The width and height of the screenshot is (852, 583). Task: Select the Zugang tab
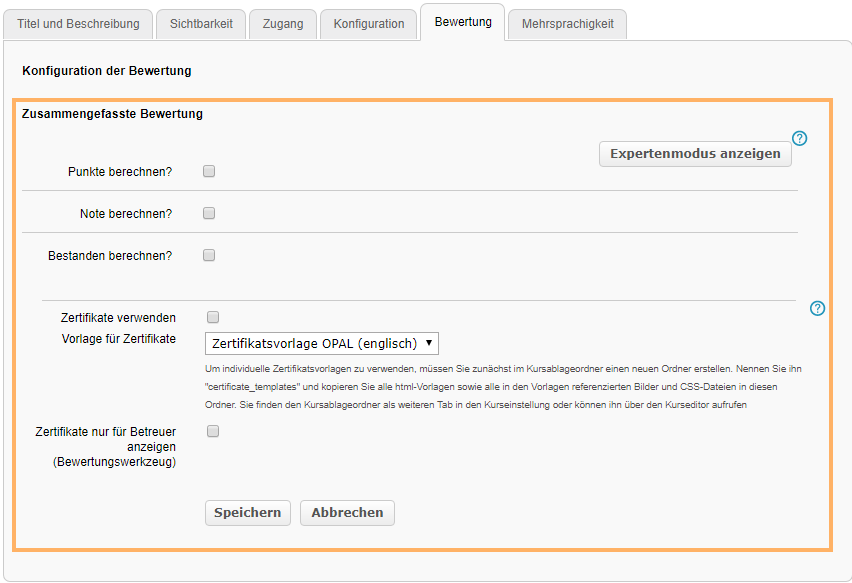click(x=282, y=23)
